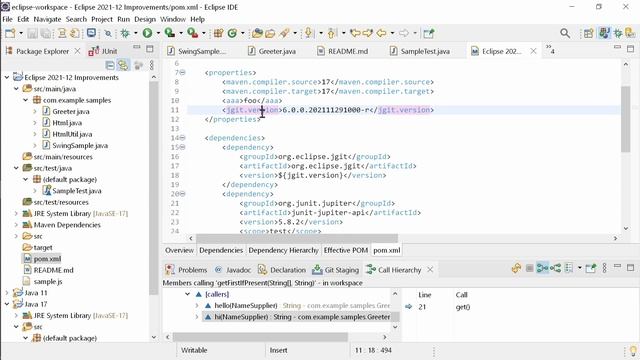Expand the Greeter.java tree node

point(35,111)
